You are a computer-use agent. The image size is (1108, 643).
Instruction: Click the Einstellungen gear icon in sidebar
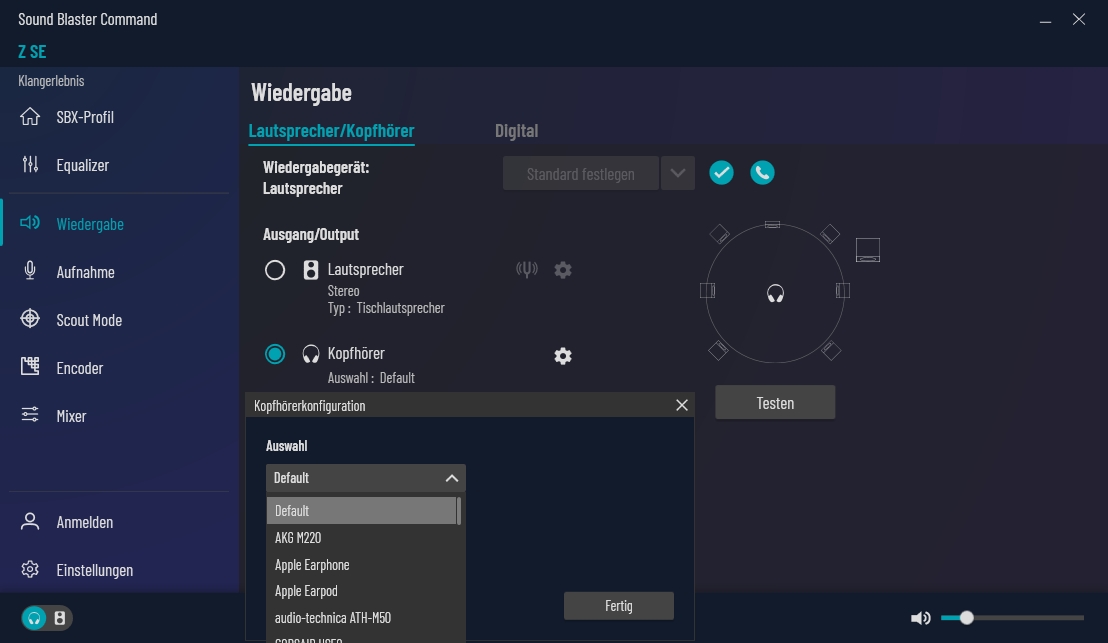coord(30,569)
